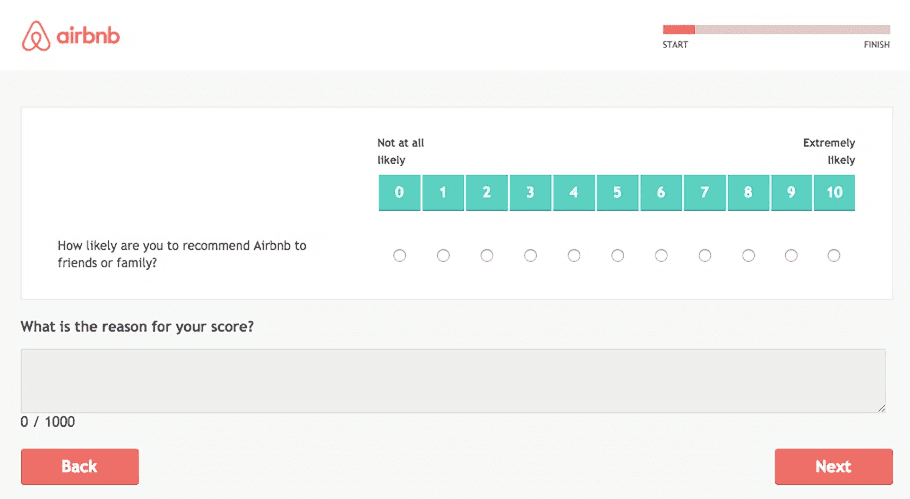Click the Airbnb logo

click(x=71, y=36)
